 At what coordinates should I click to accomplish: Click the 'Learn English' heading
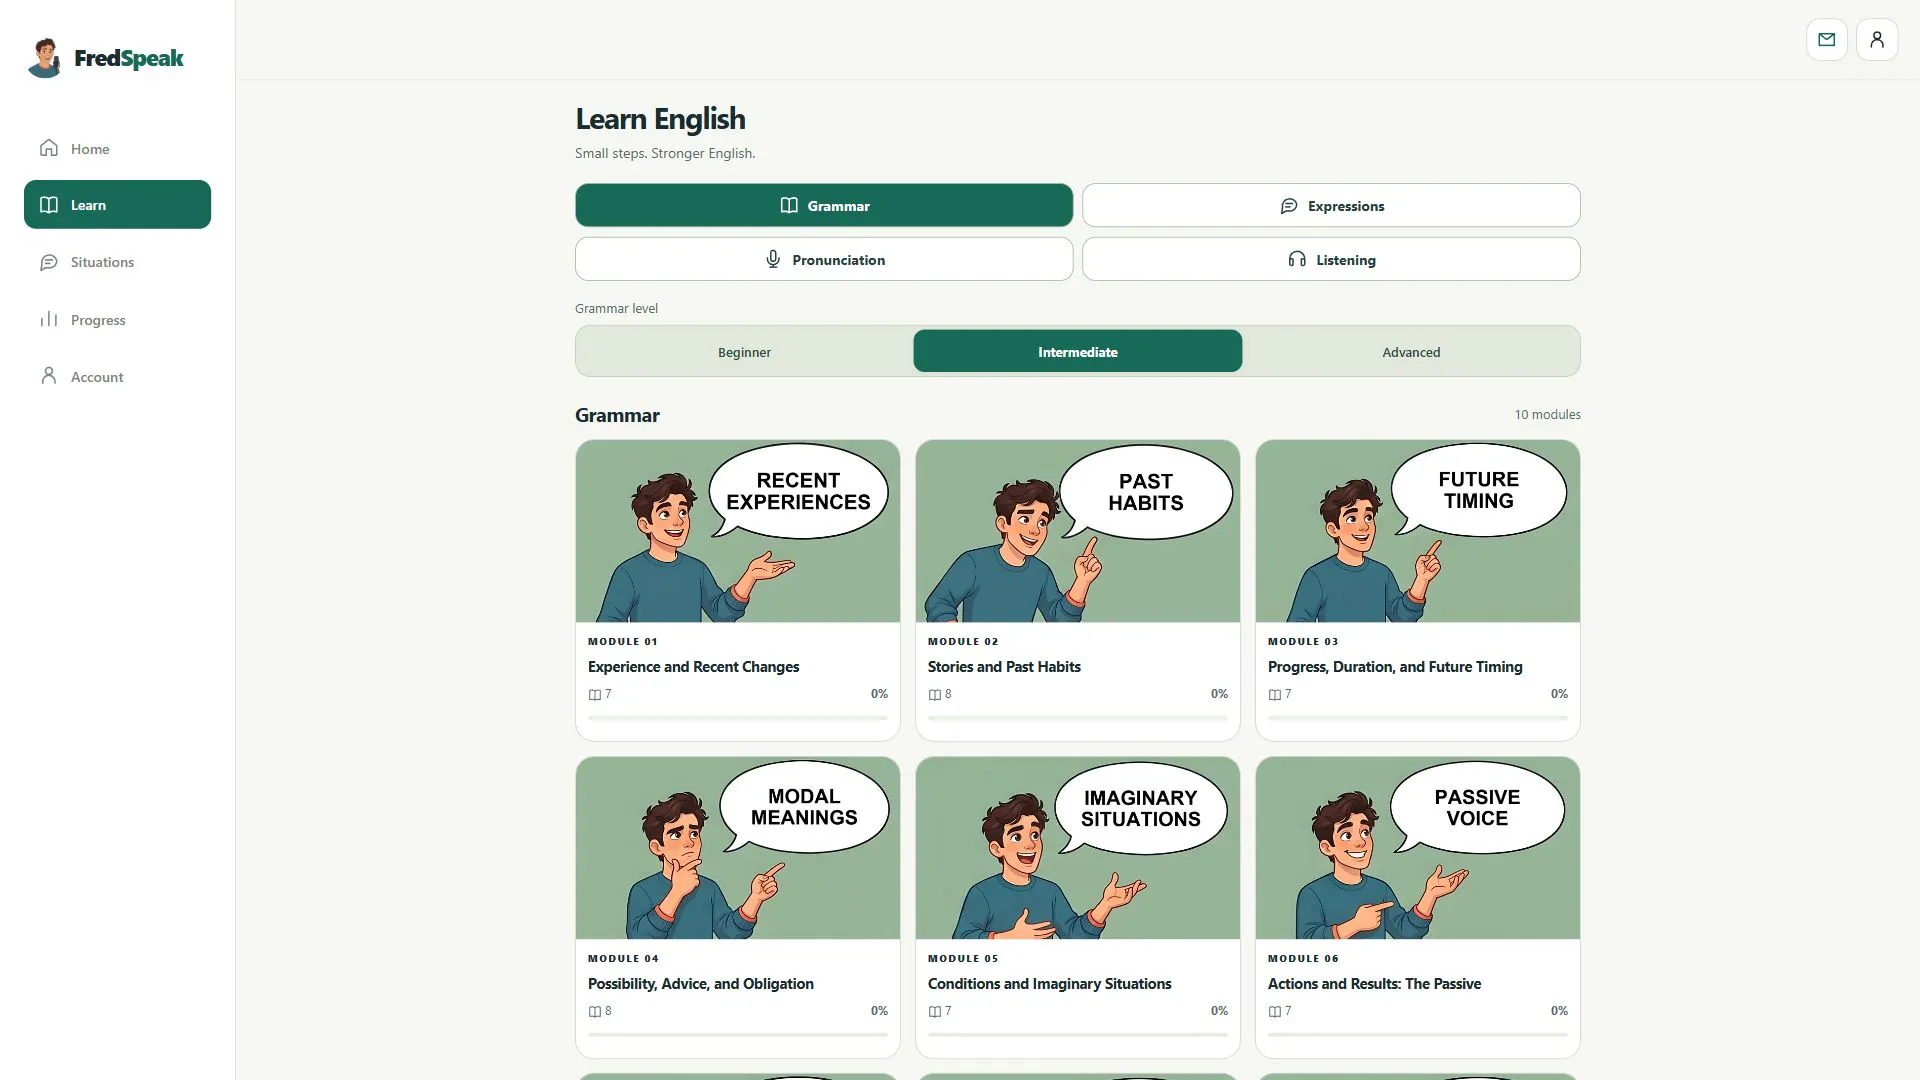pos(660,119)
